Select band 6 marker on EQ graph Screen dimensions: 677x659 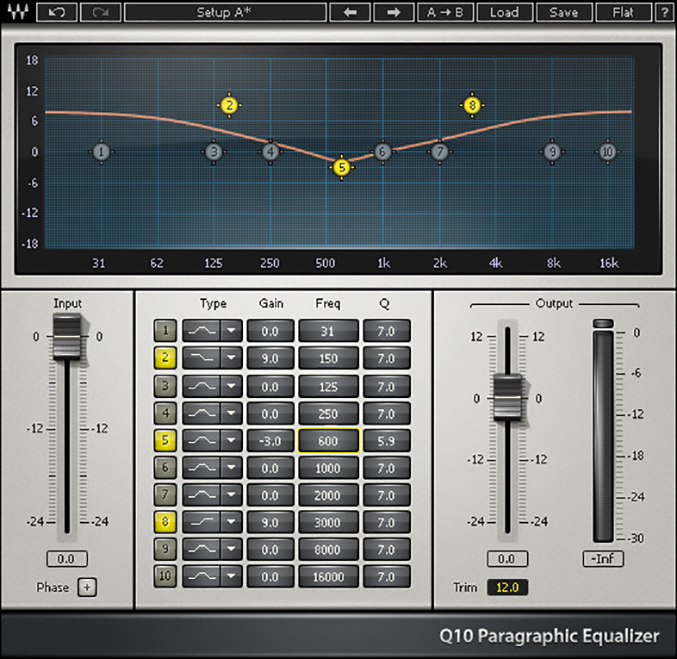pos(382,152)
